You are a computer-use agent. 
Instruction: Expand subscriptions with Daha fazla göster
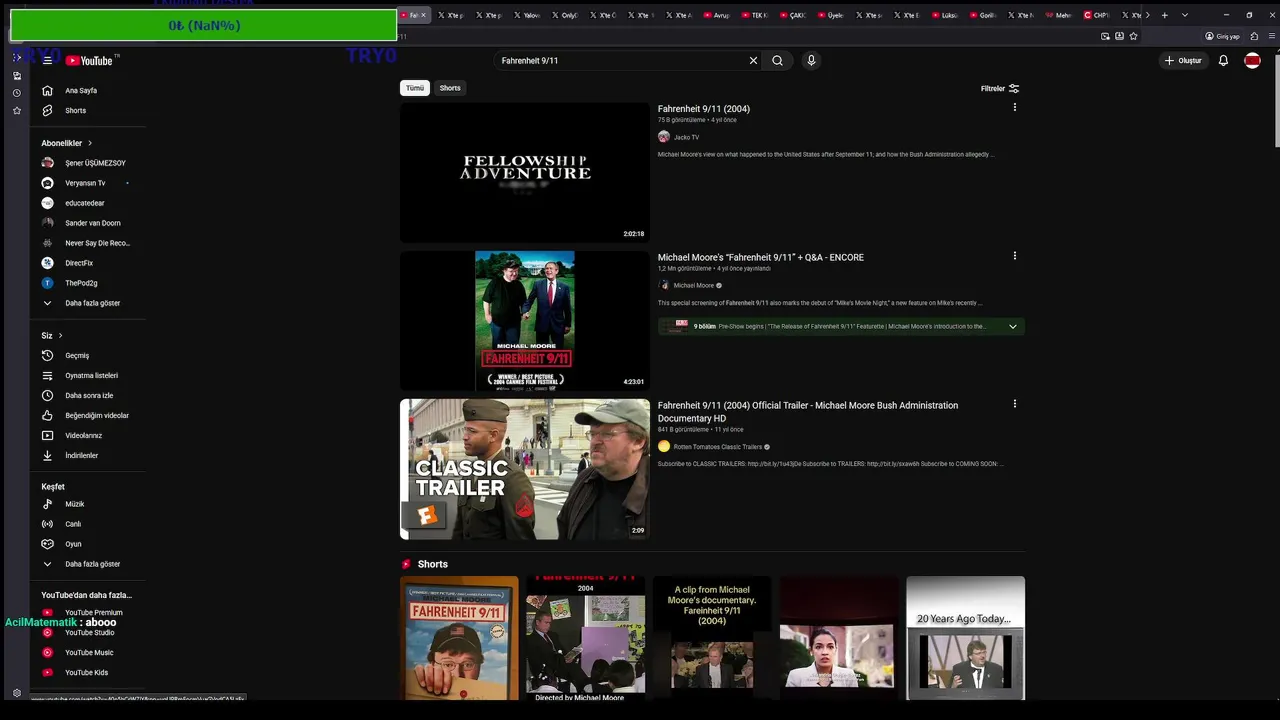(86, 303)
